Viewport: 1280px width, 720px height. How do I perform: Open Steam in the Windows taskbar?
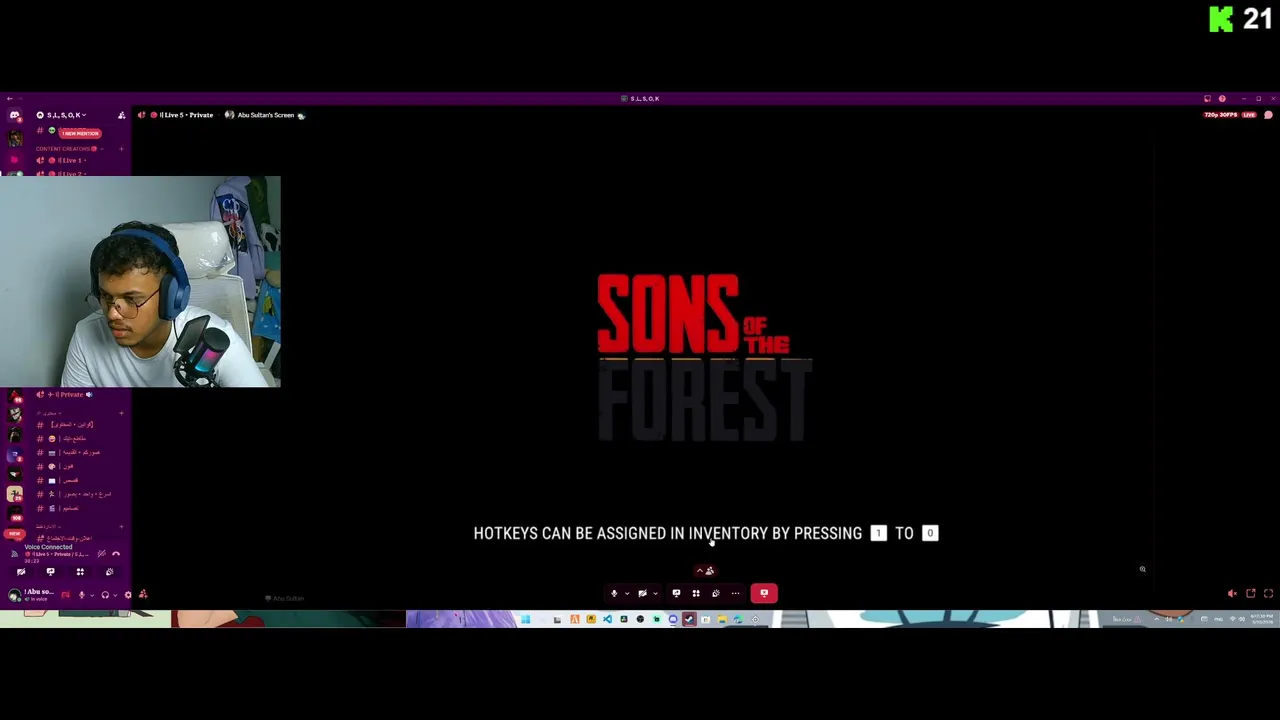689,619
